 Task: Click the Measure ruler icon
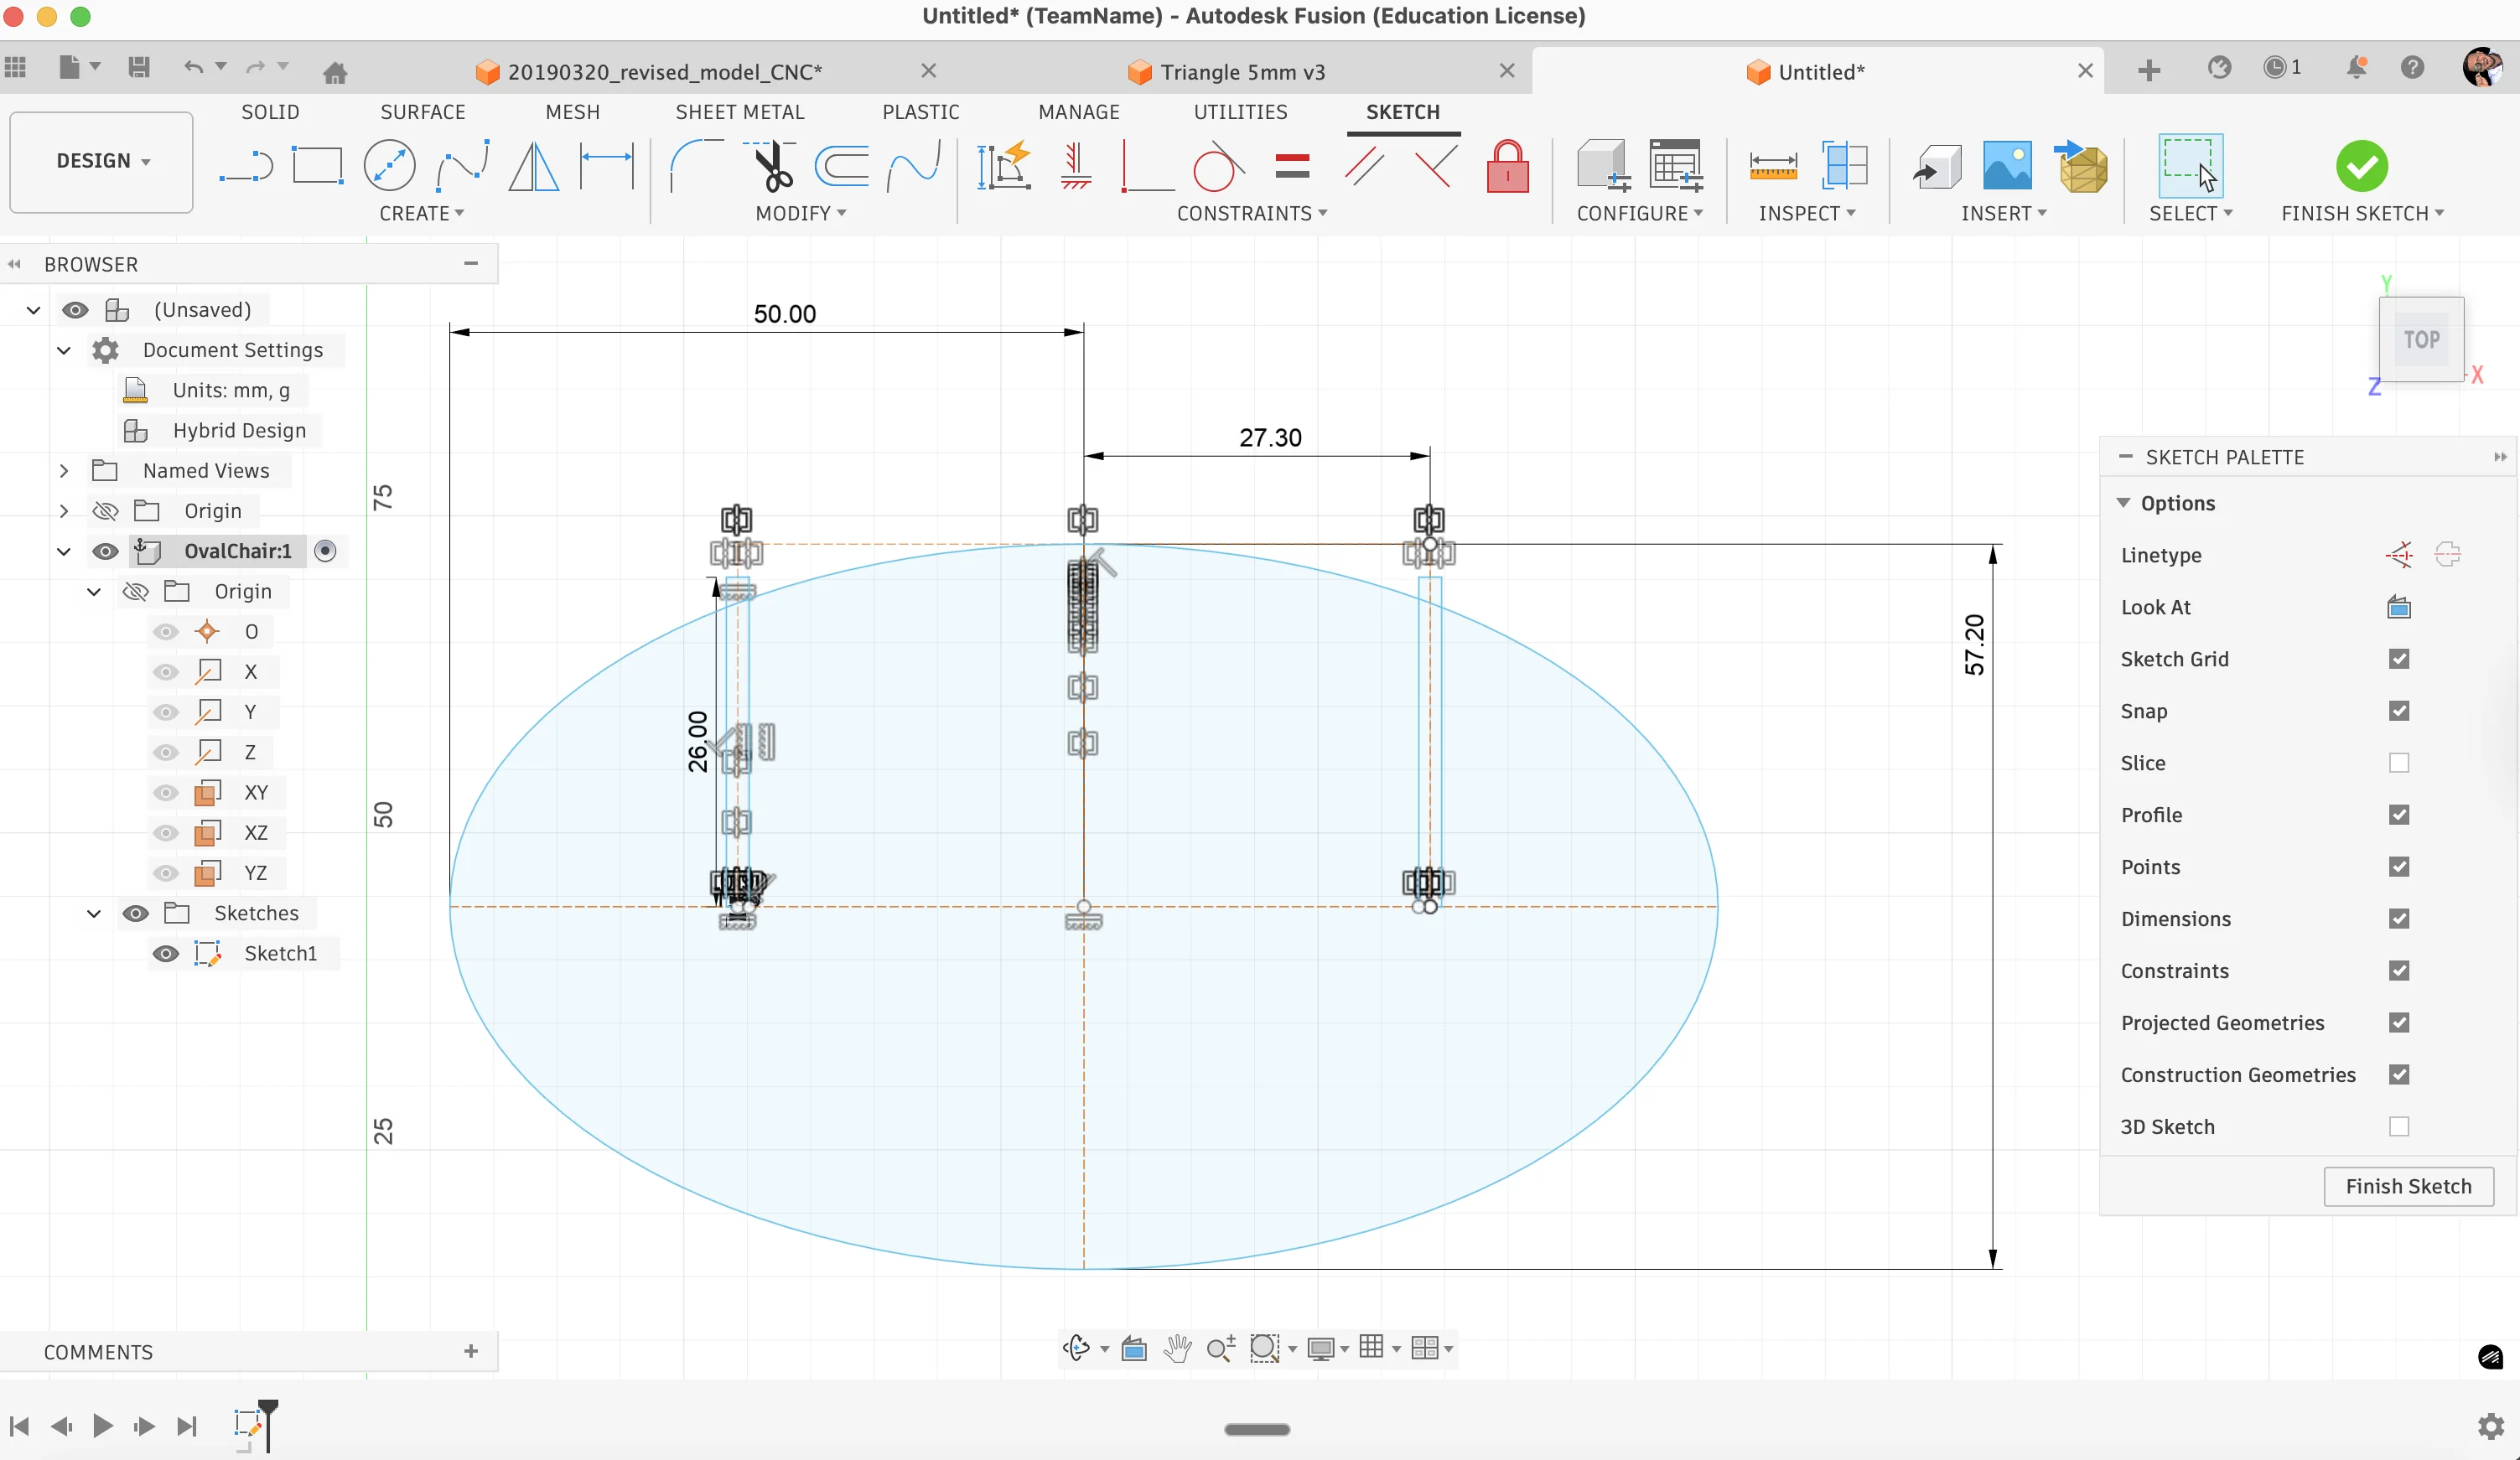pyautogui.click(x=1772, y=166)
